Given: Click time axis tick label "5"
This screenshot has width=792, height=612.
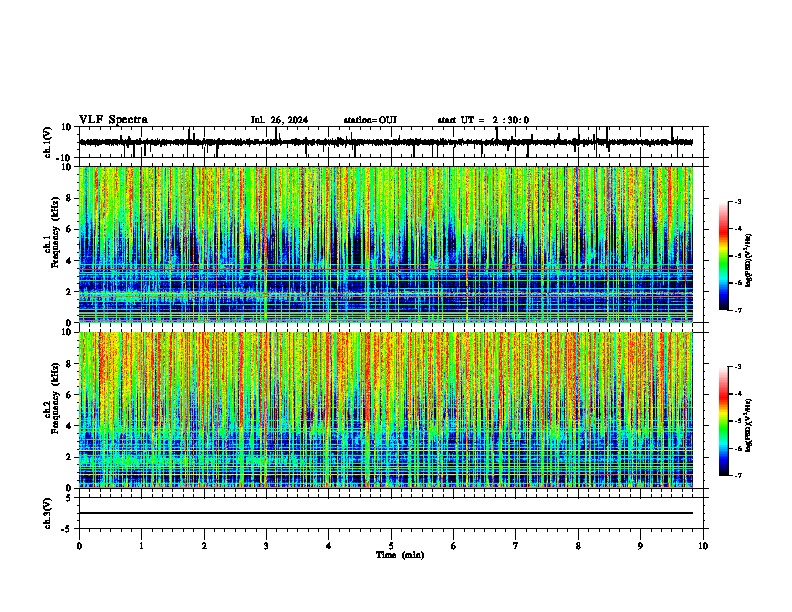Looking at the screenshot, I should [x=391, y=546].
